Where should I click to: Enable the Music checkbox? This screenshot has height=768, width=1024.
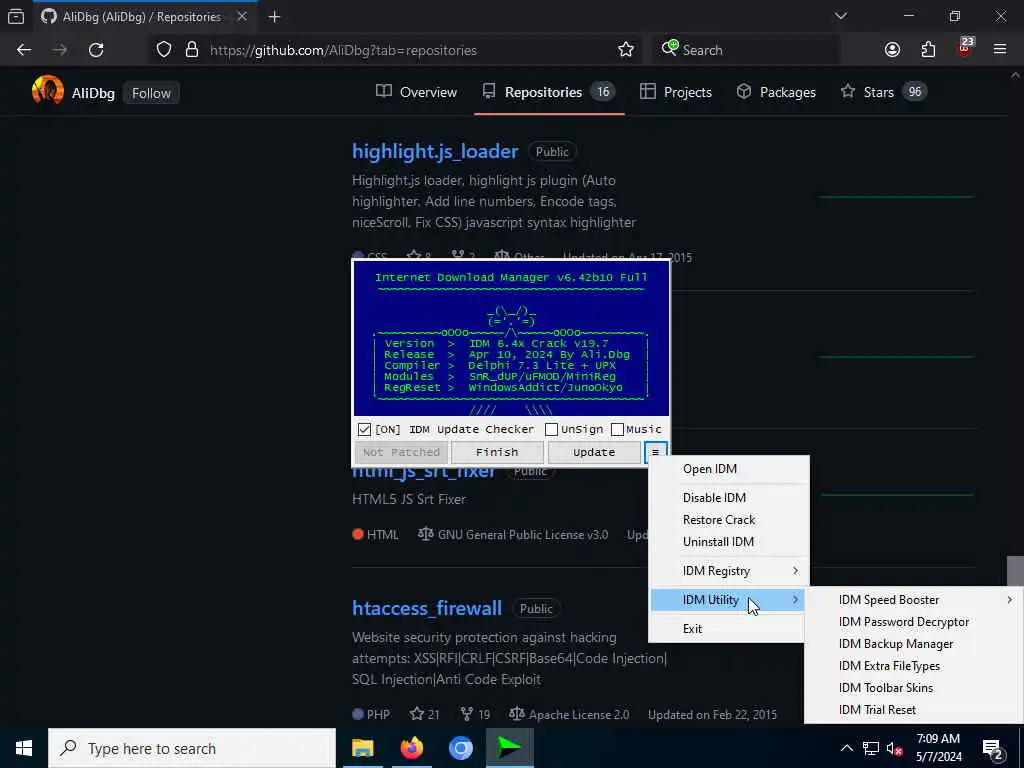coord(617,430)
